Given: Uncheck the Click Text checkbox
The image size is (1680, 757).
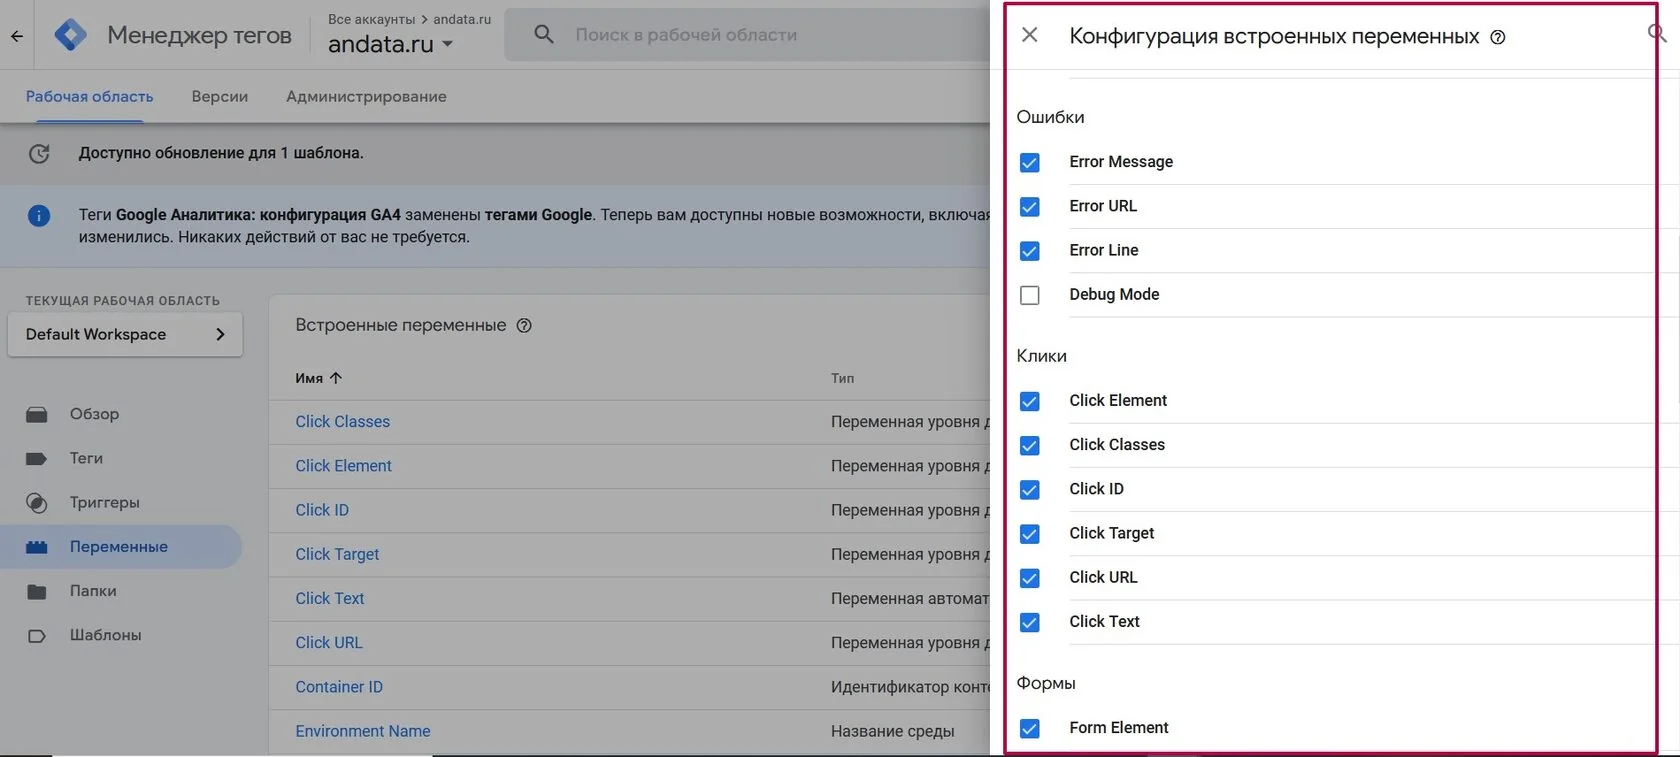Looking at the screenshot, I should point(1029,622).
